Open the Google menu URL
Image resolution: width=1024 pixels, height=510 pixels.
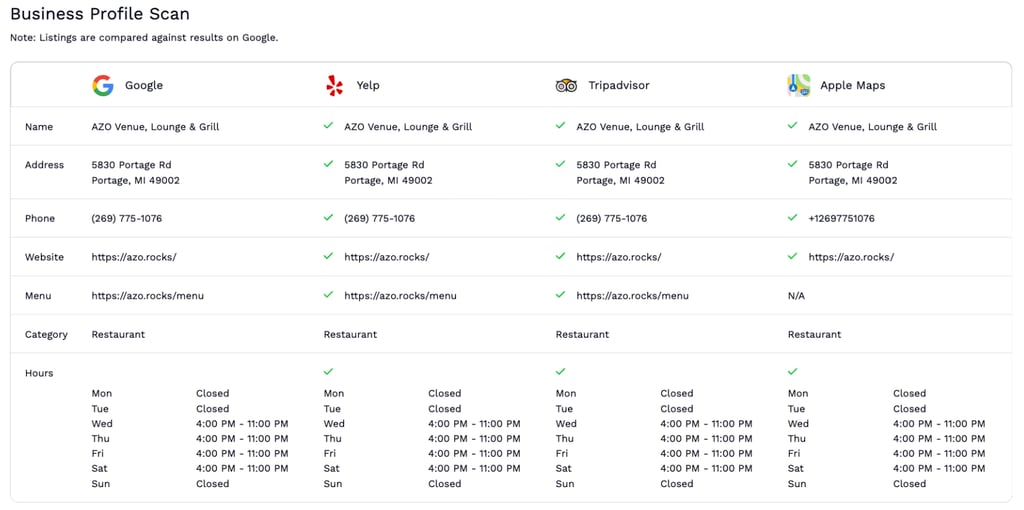pos(148,296)
